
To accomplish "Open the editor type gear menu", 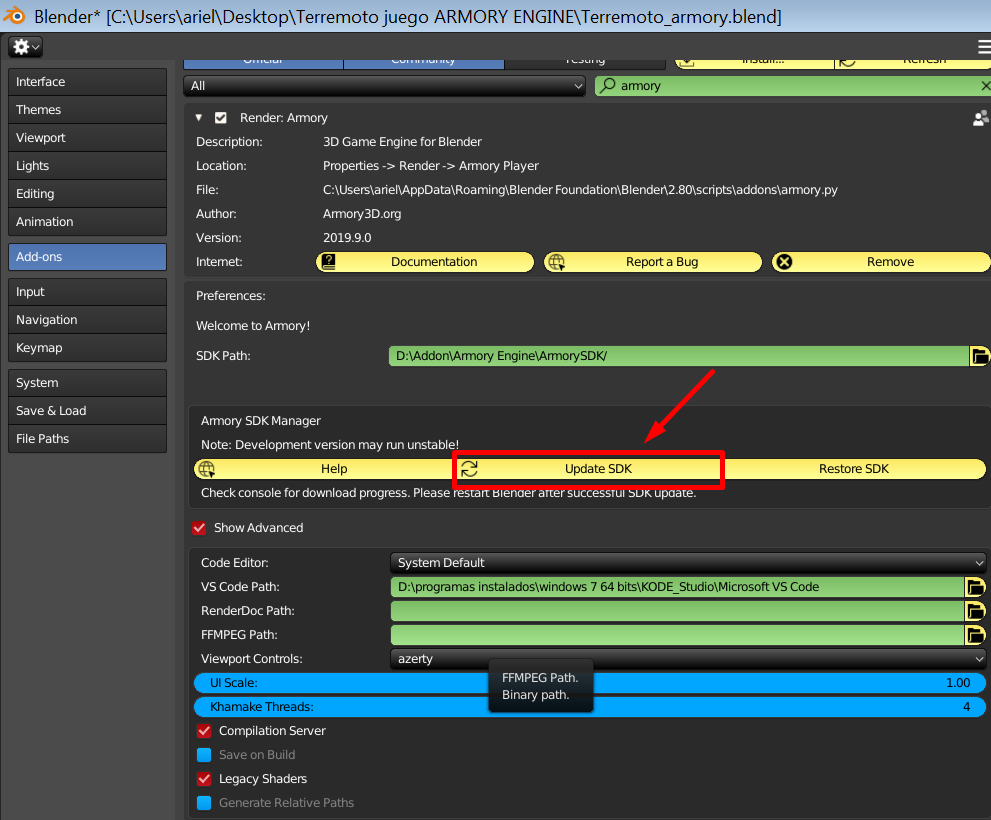I will click(x=25, y=47).
